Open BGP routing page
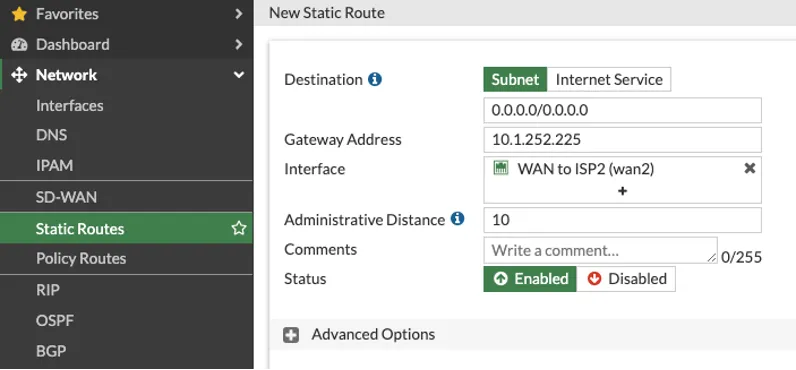 coord(51,351)
